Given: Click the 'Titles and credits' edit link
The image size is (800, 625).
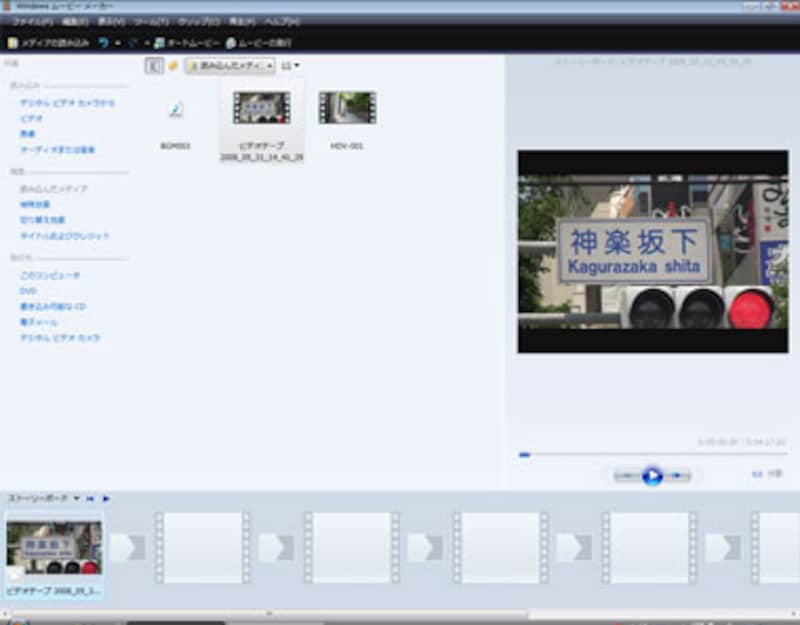Looking at the screenshot, I should click(65, 236).
